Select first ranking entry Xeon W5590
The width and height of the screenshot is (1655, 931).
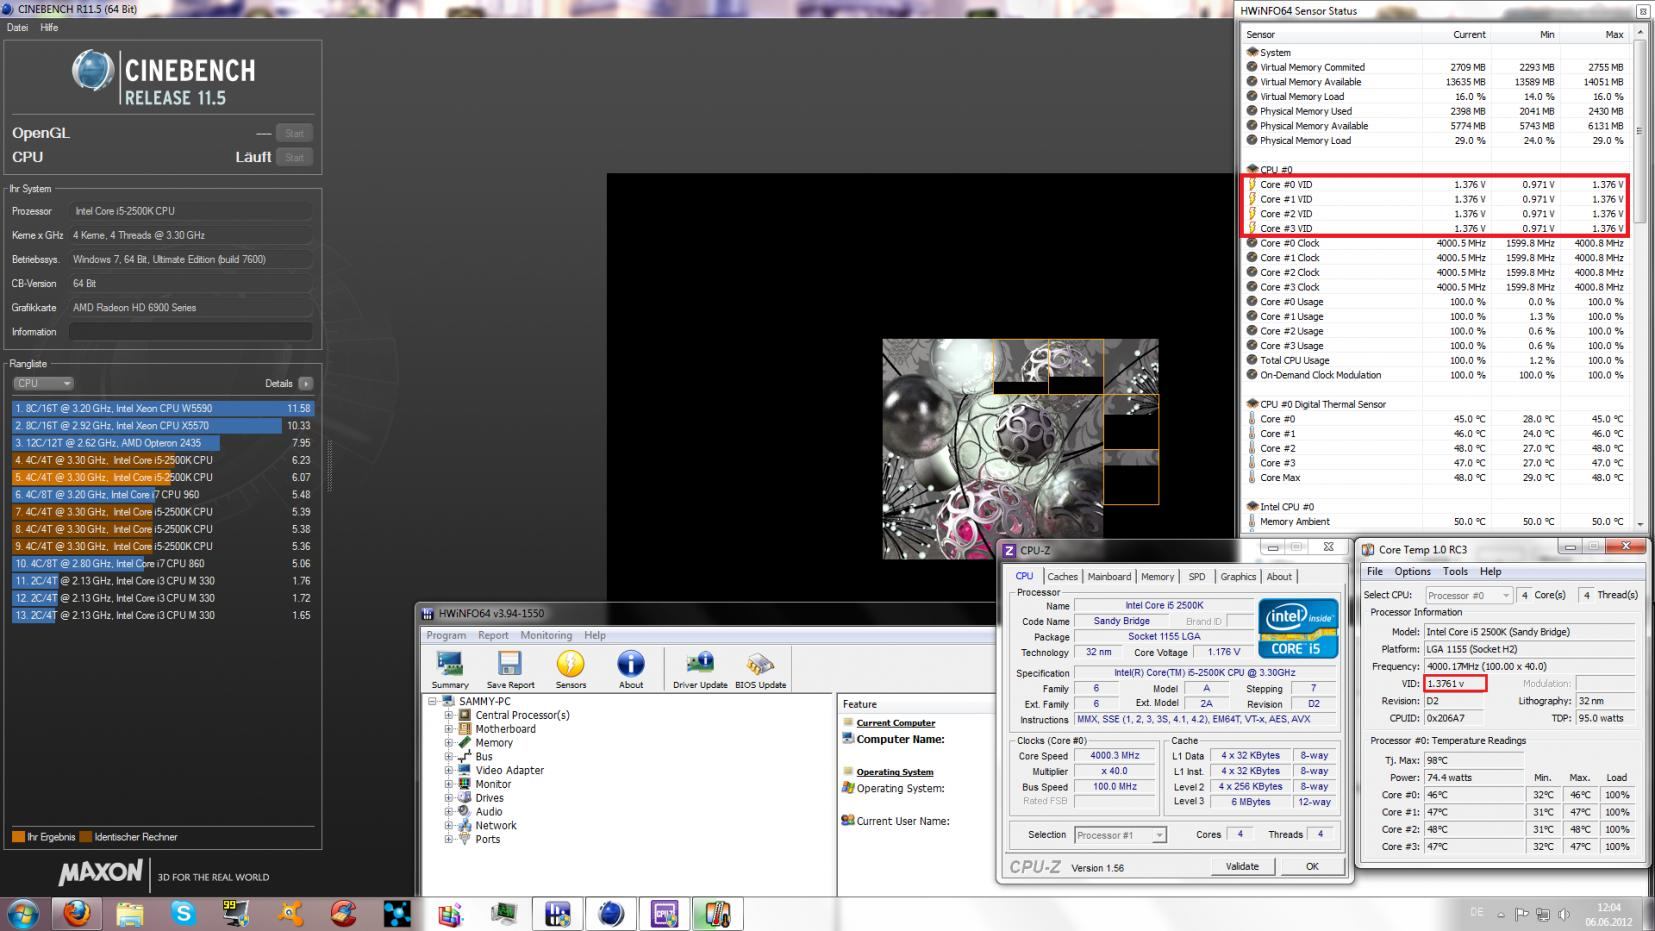163,408
